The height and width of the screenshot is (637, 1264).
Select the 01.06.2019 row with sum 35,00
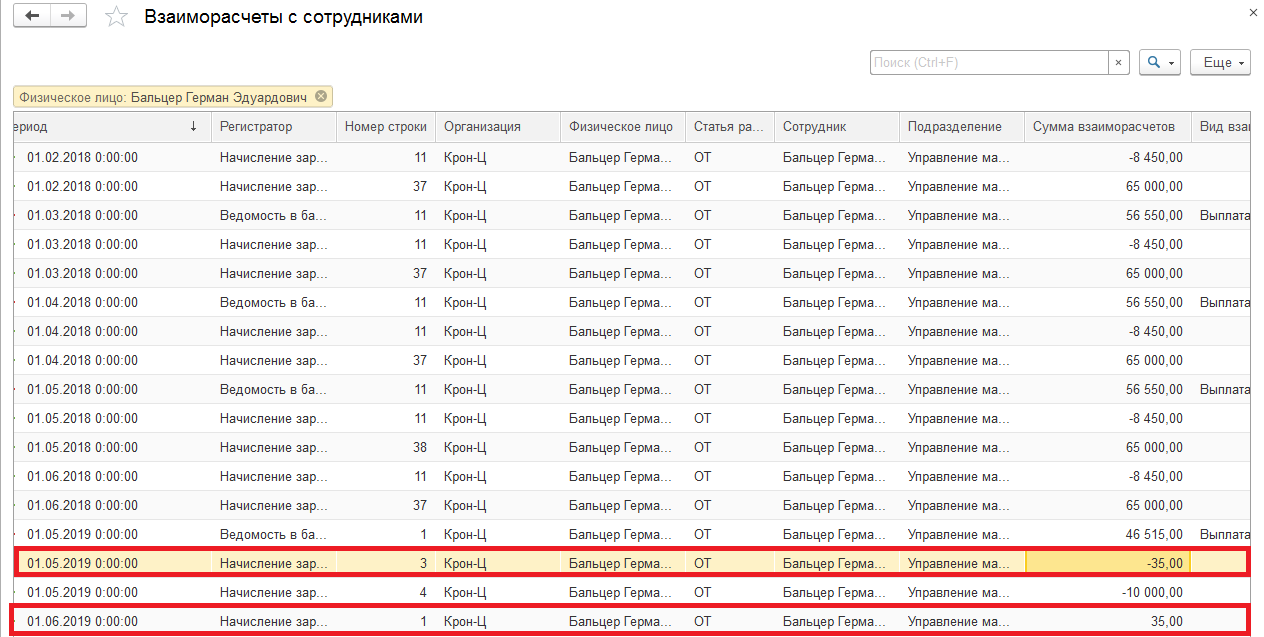click(x=631, y=621)
